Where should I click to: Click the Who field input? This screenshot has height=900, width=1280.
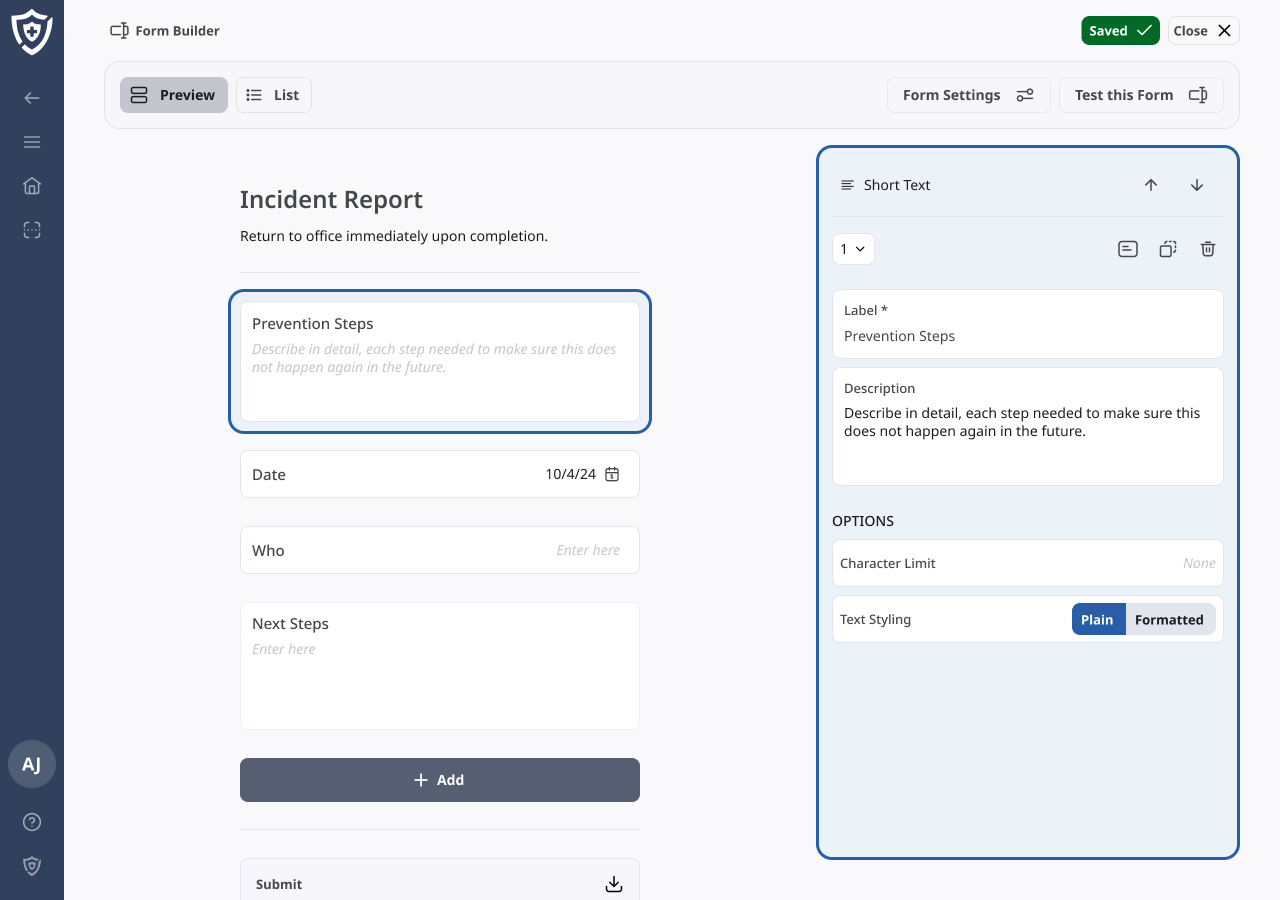pos(440,550)
